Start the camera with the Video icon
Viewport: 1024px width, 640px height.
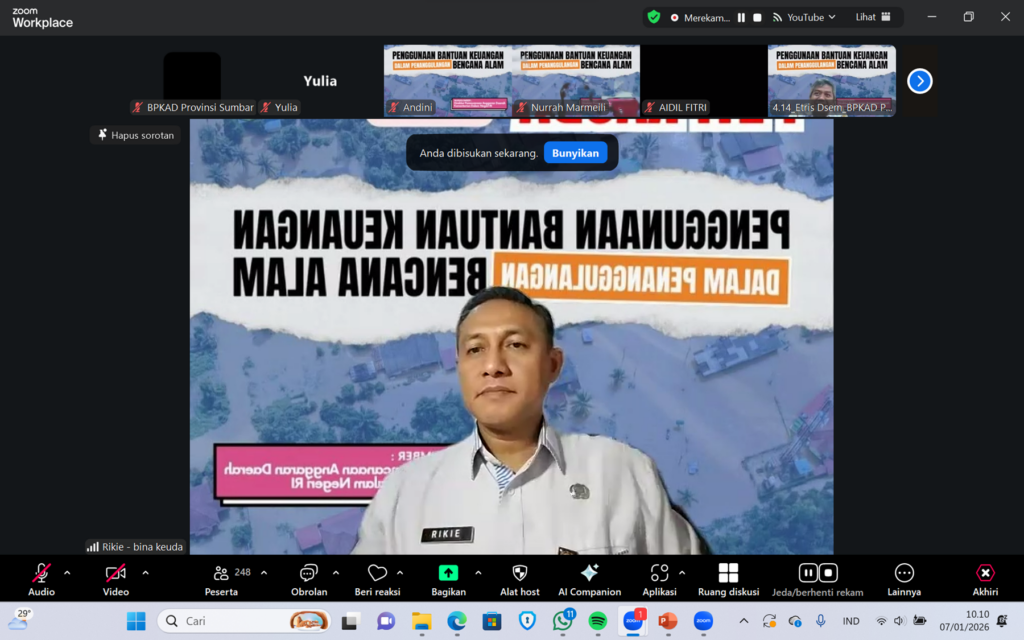coord(116,573)
